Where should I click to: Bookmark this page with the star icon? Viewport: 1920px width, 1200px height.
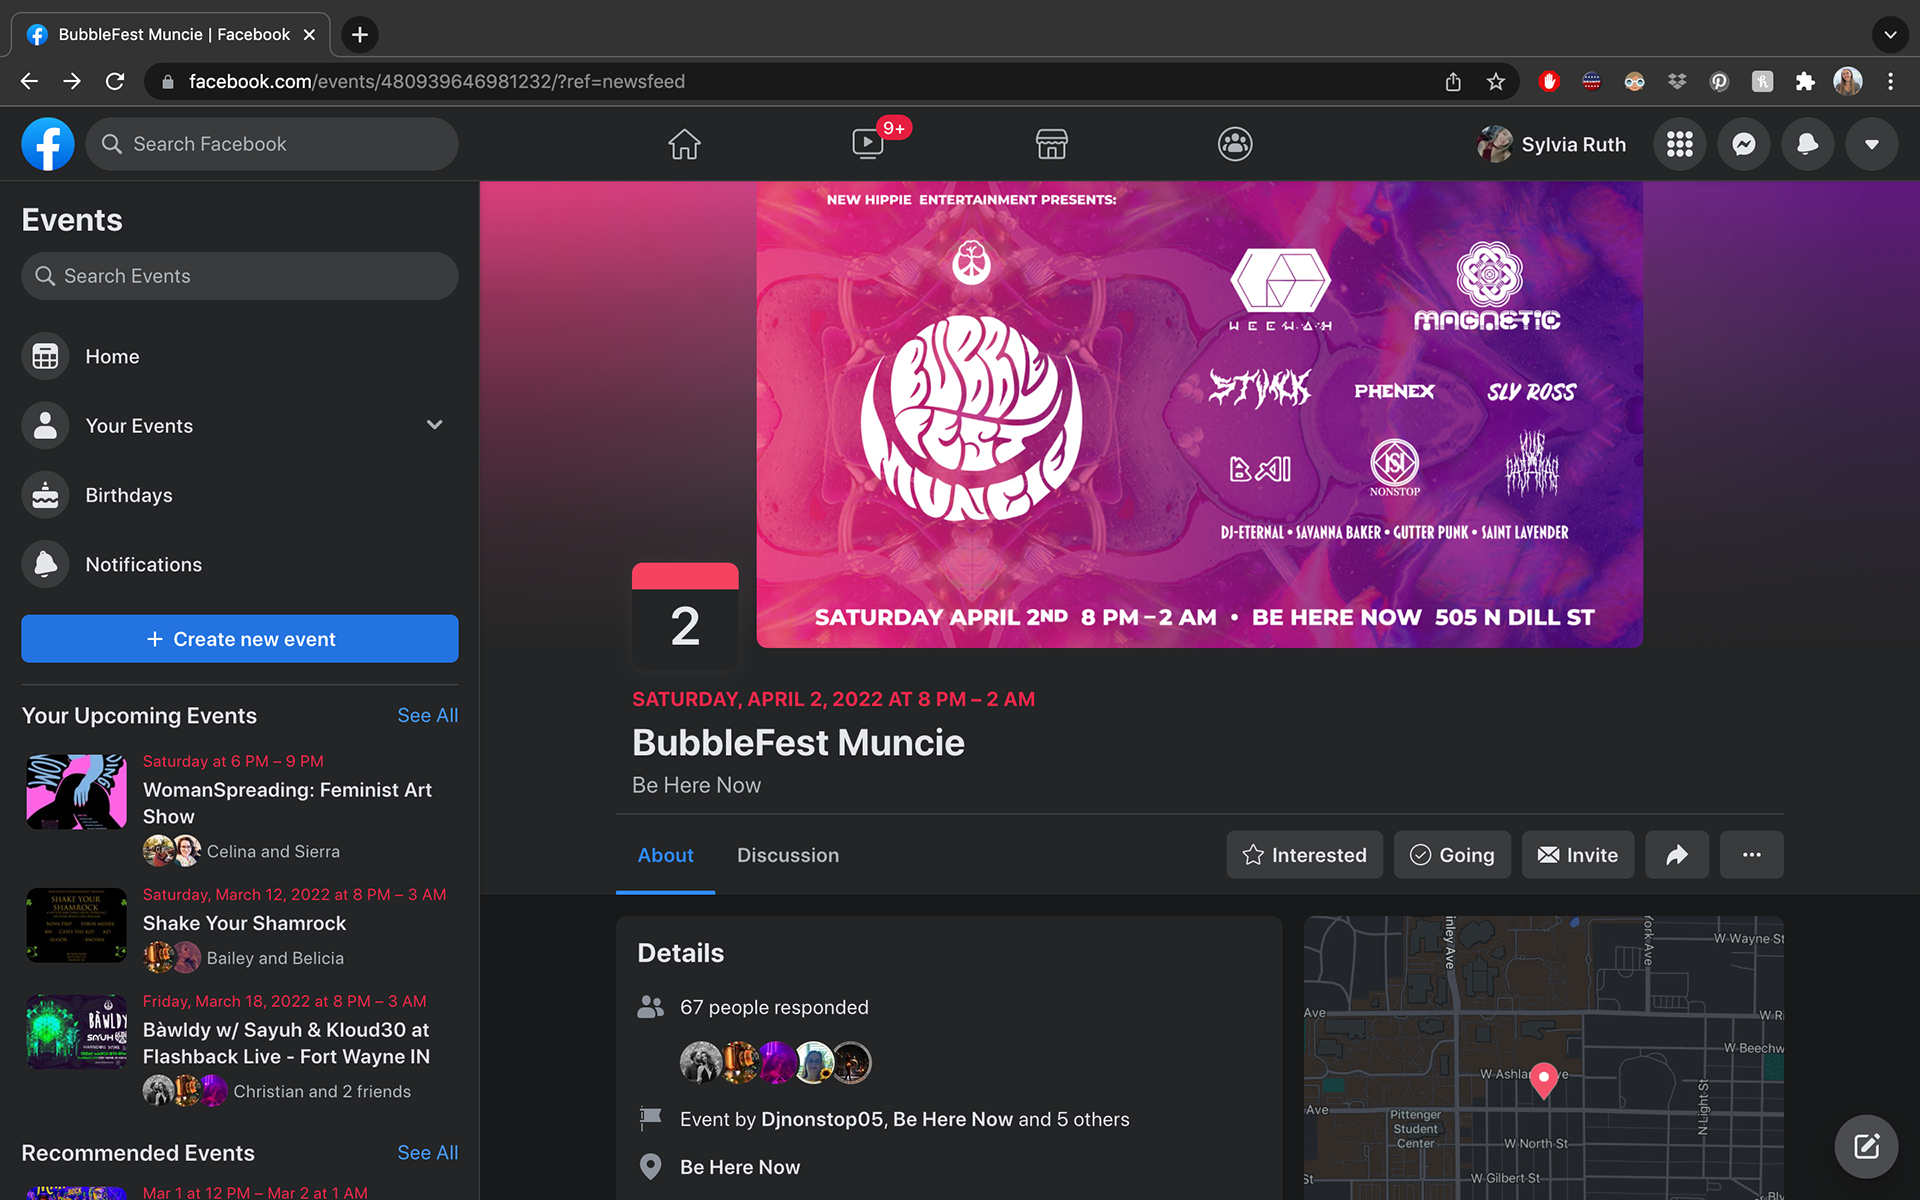coord(1495,81)
